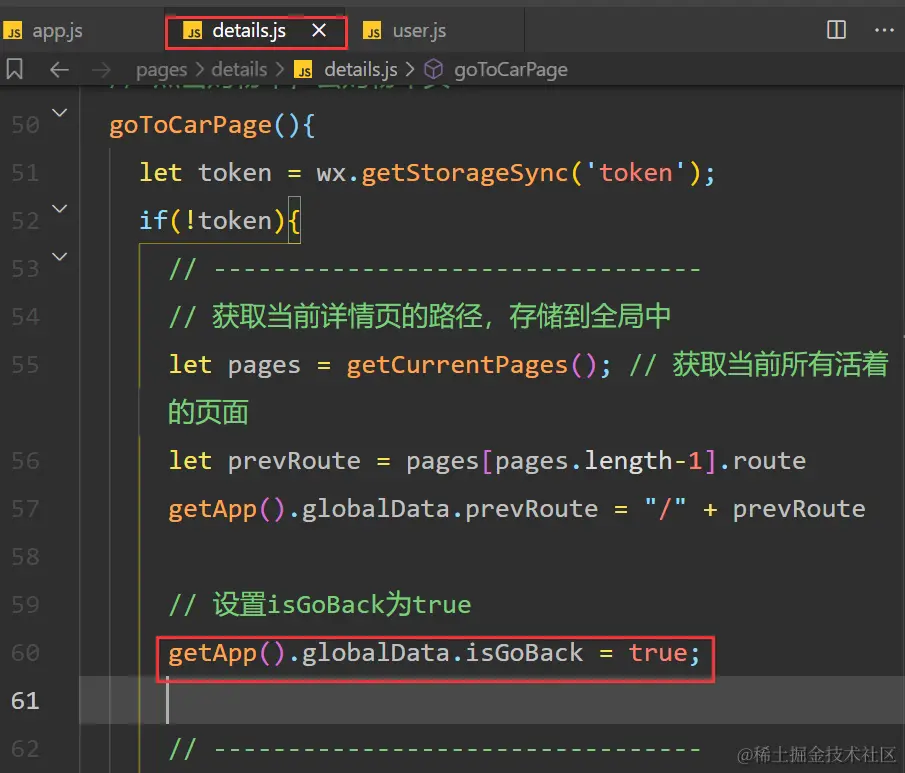Click the 'token' string argument on line 51

pos(635,173)
